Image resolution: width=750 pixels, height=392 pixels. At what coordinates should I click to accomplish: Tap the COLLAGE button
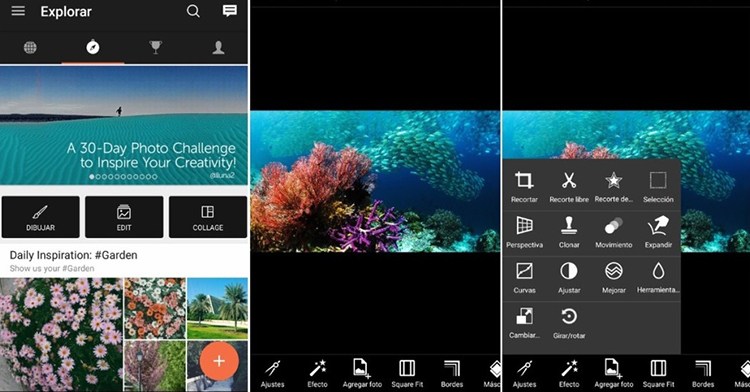tap(208, 217)
